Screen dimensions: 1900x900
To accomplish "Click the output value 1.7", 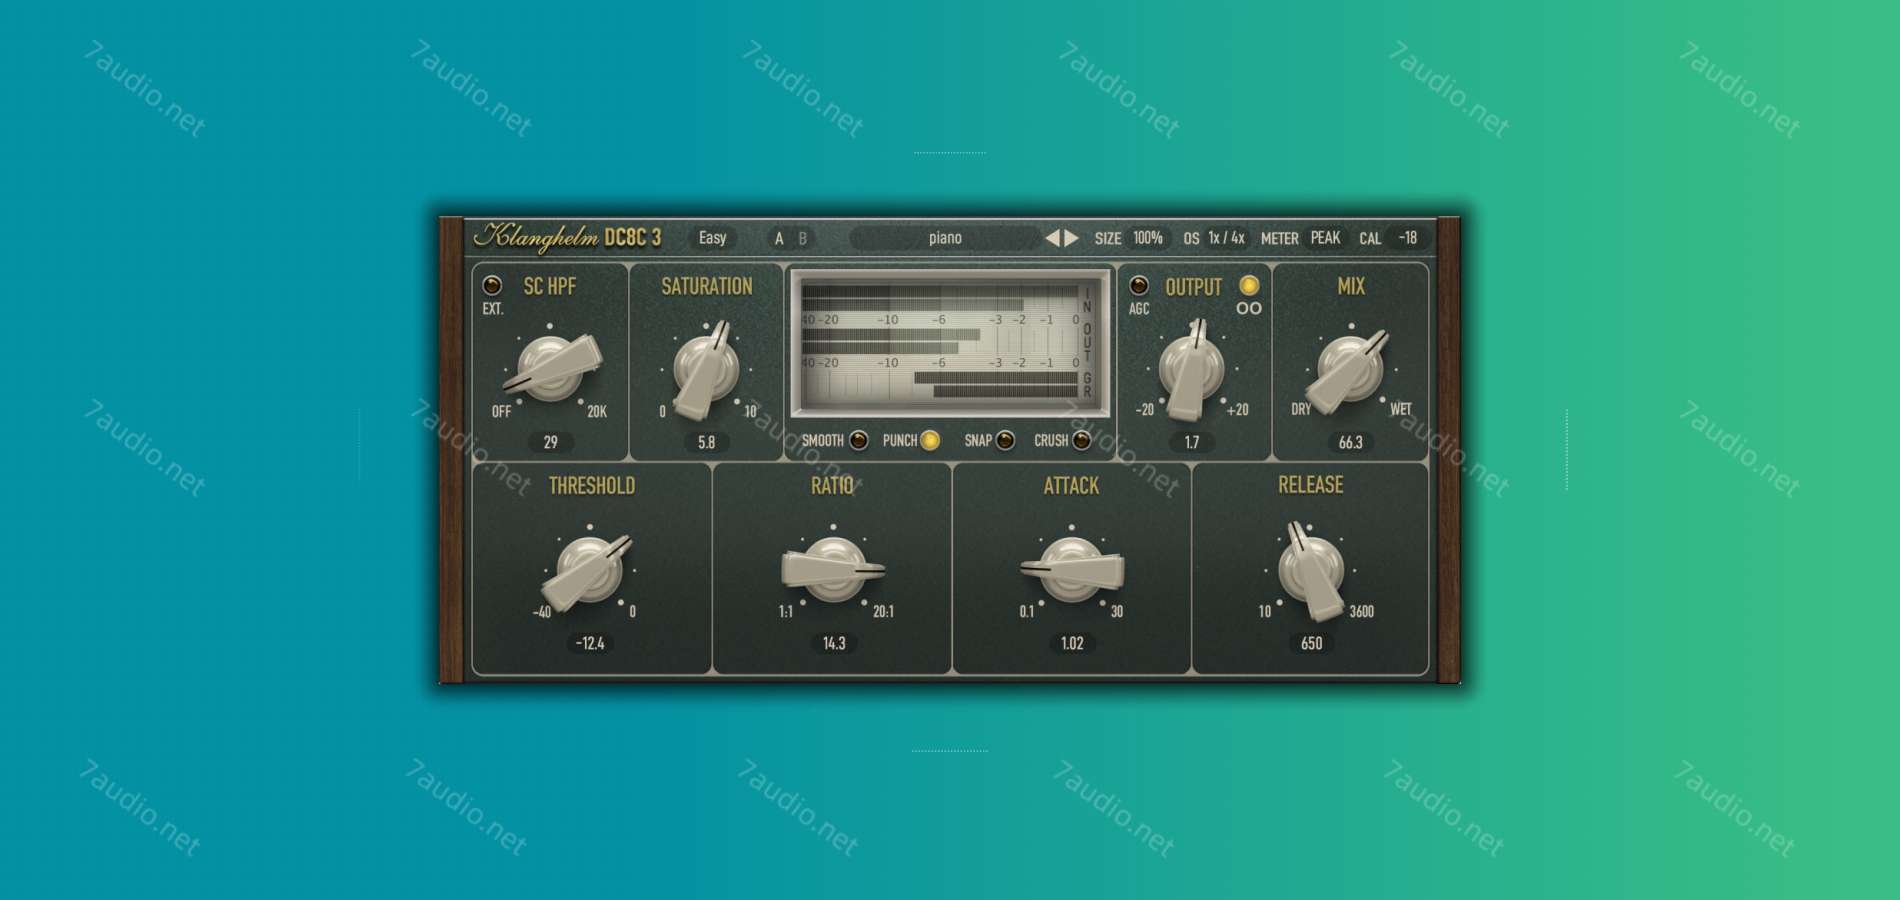I will click(x=1191, y=442).
